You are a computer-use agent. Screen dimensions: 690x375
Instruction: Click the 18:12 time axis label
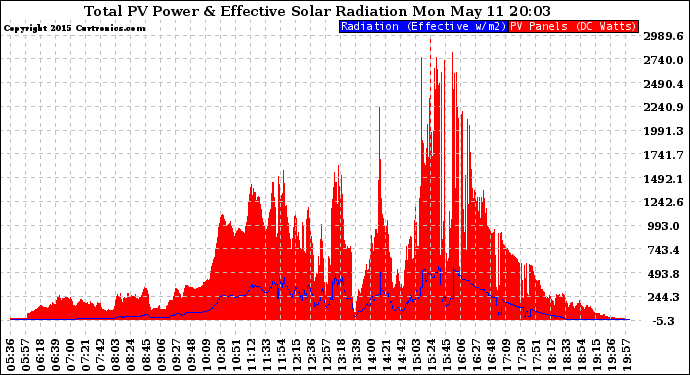coord(551,354)
